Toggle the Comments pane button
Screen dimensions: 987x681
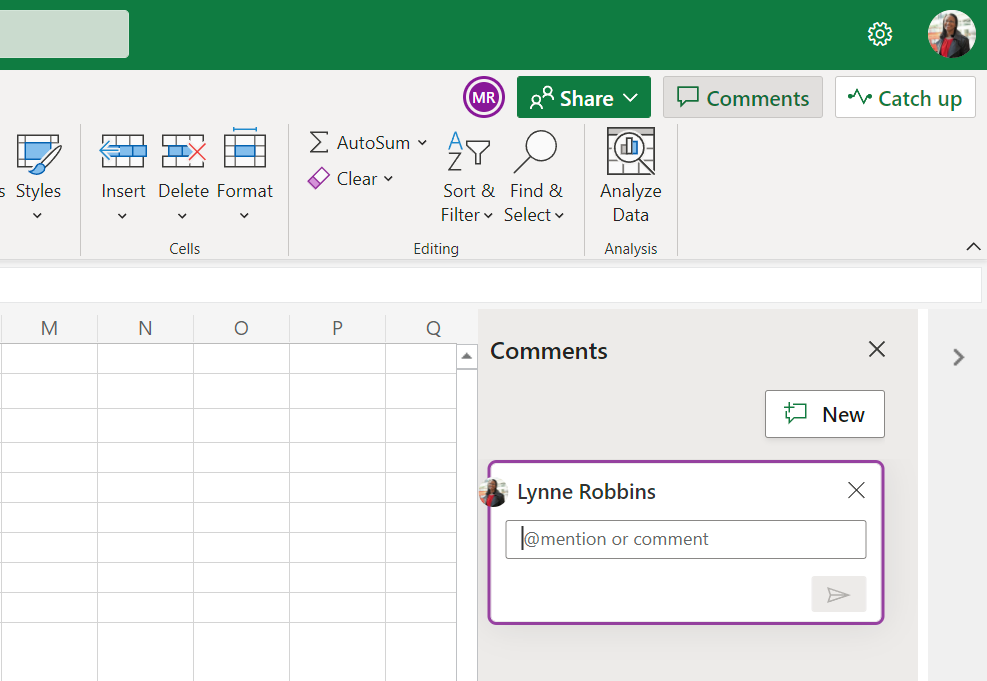(743, 98)
